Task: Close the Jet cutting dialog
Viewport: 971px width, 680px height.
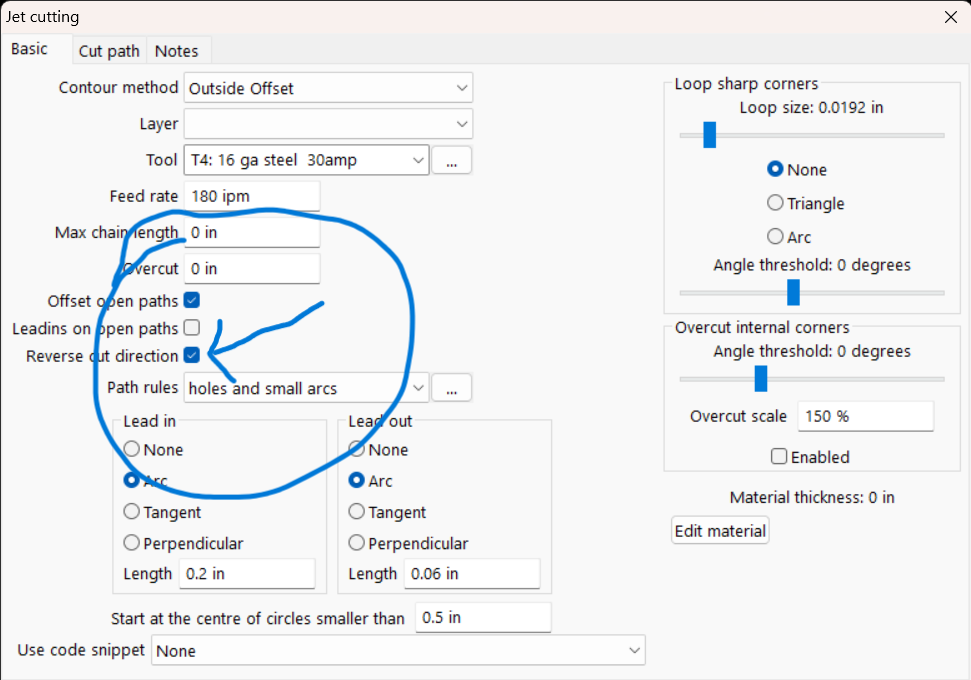Action: coord(951,17)
